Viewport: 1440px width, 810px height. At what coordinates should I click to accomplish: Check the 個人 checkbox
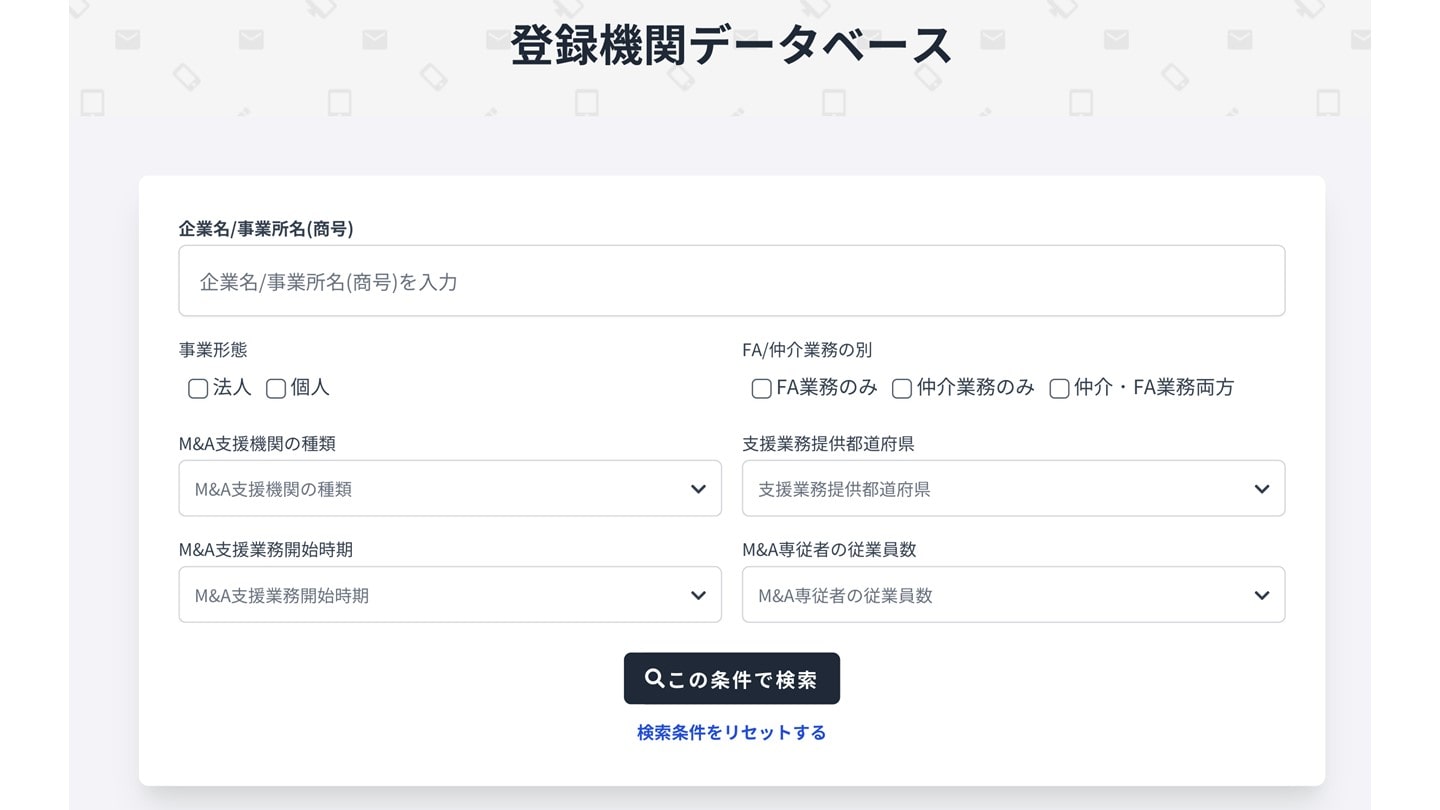pos(276,388)
